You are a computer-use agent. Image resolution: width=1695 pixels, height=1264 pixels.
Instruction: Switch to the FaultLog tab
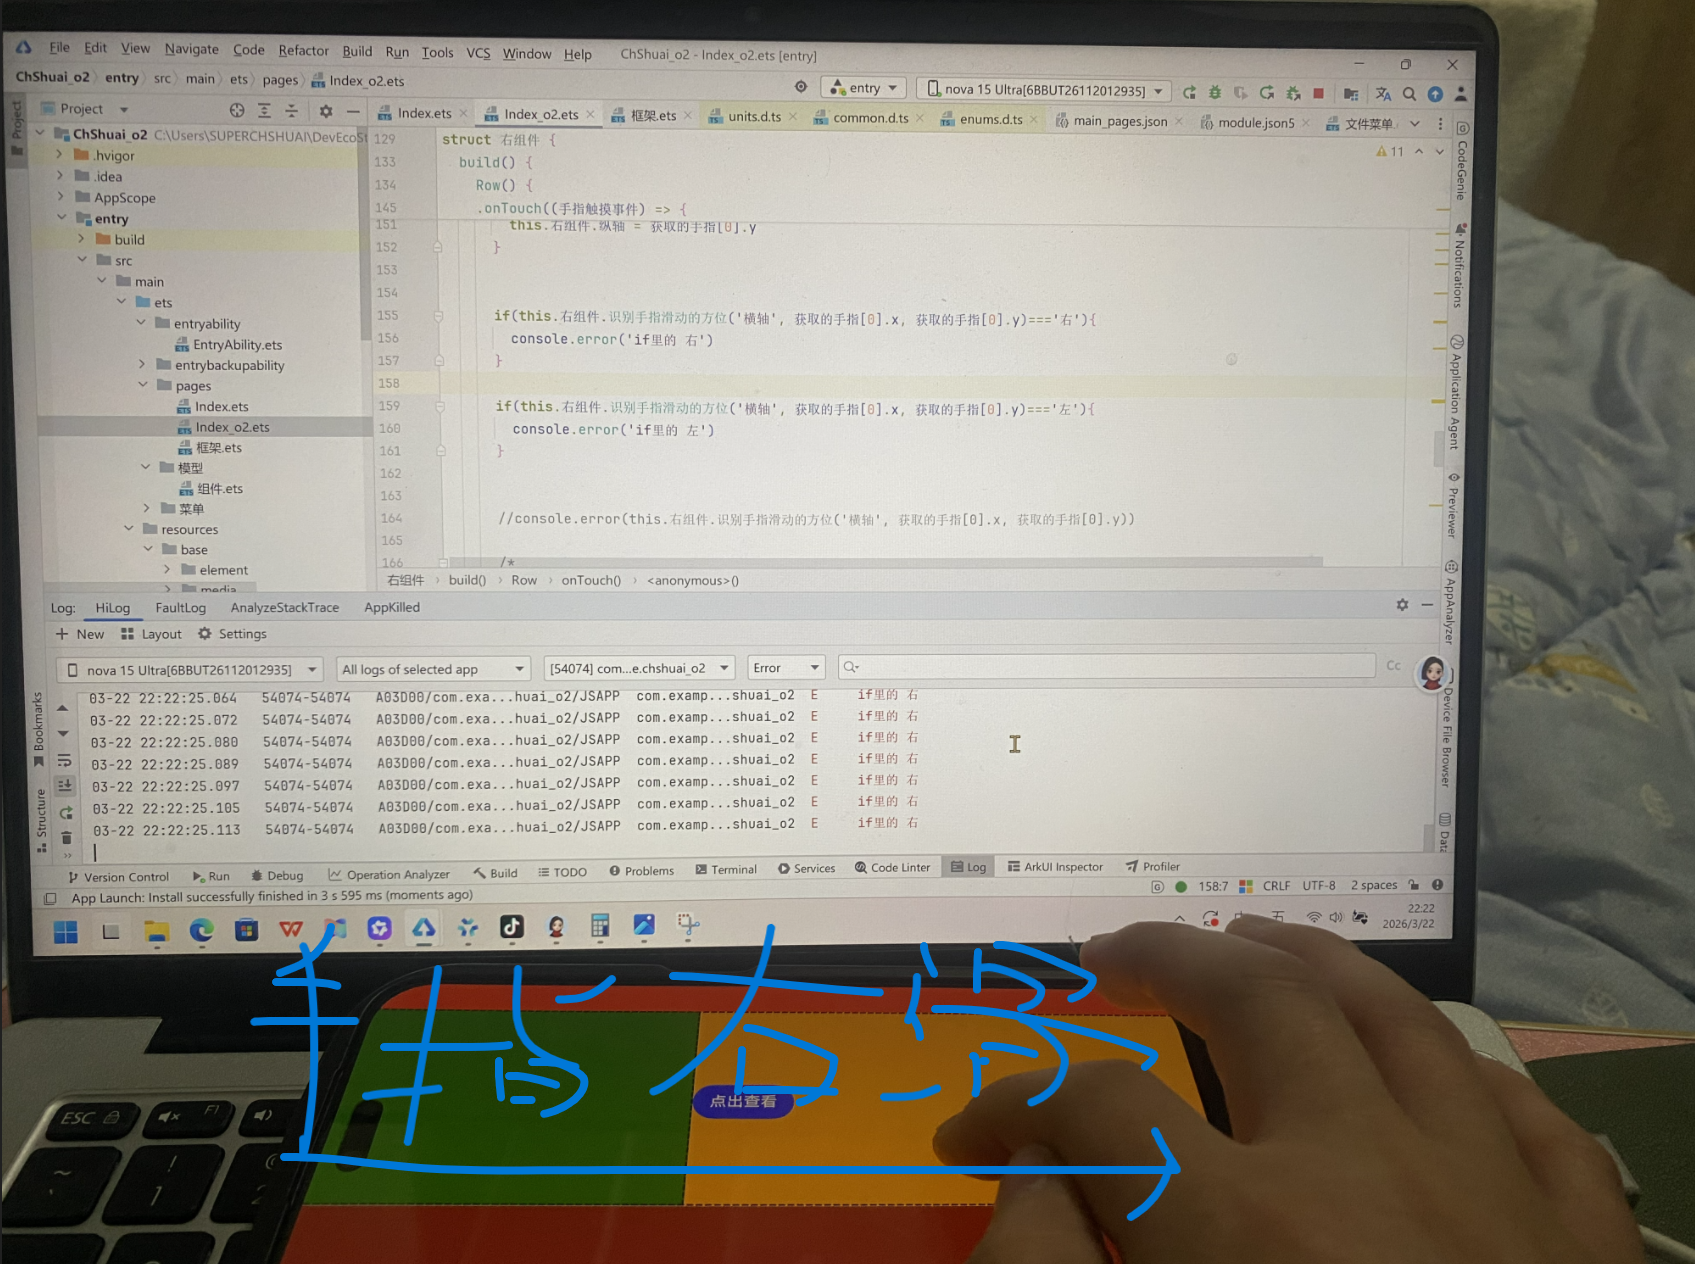(180, 608)
